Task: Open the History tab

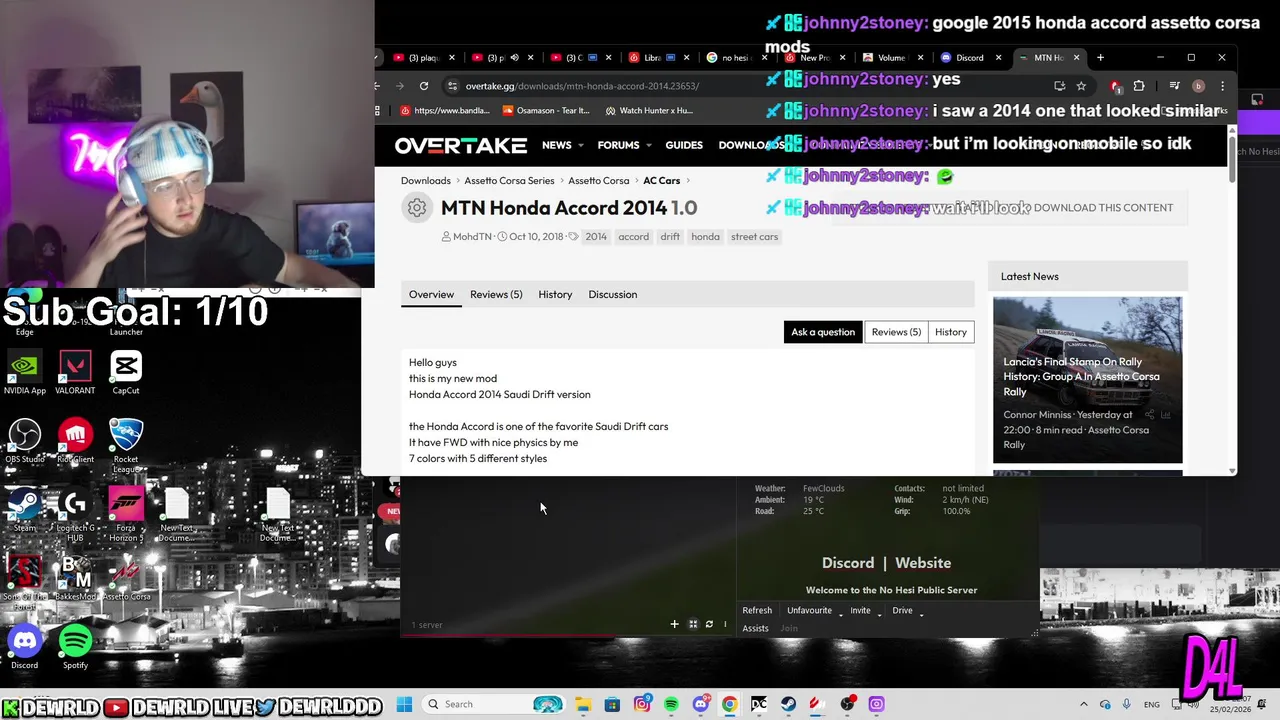Action: [x=555, y=294]
